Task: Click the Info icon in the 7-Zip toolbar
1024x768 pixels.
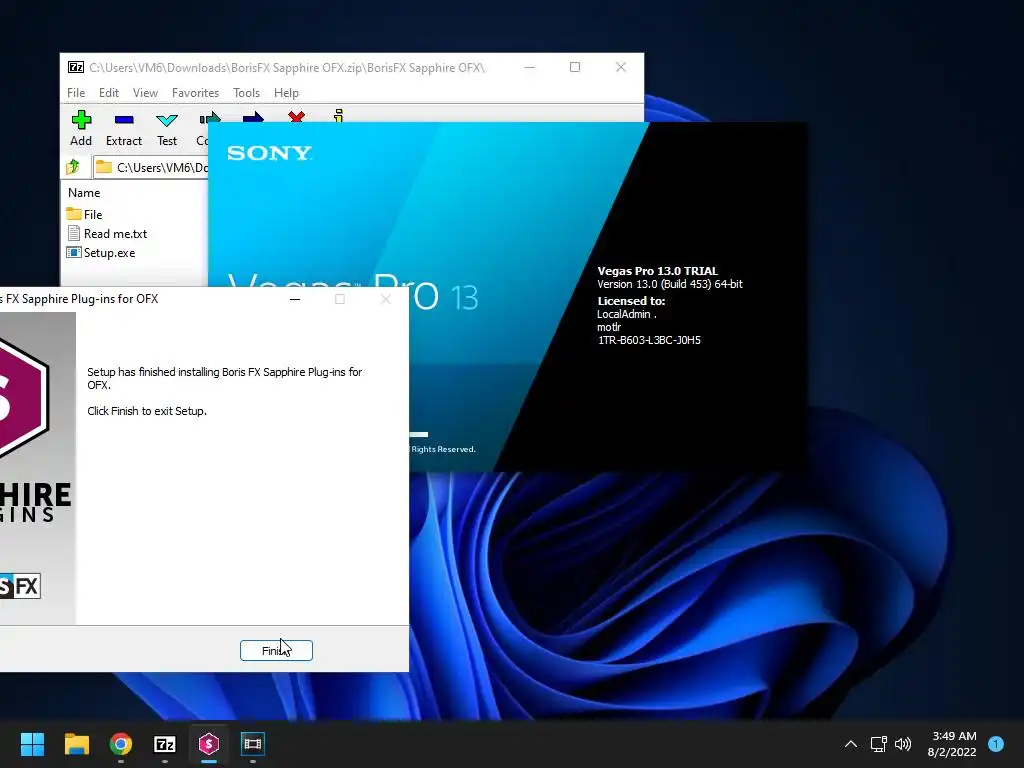Action: tap(338, 116)
